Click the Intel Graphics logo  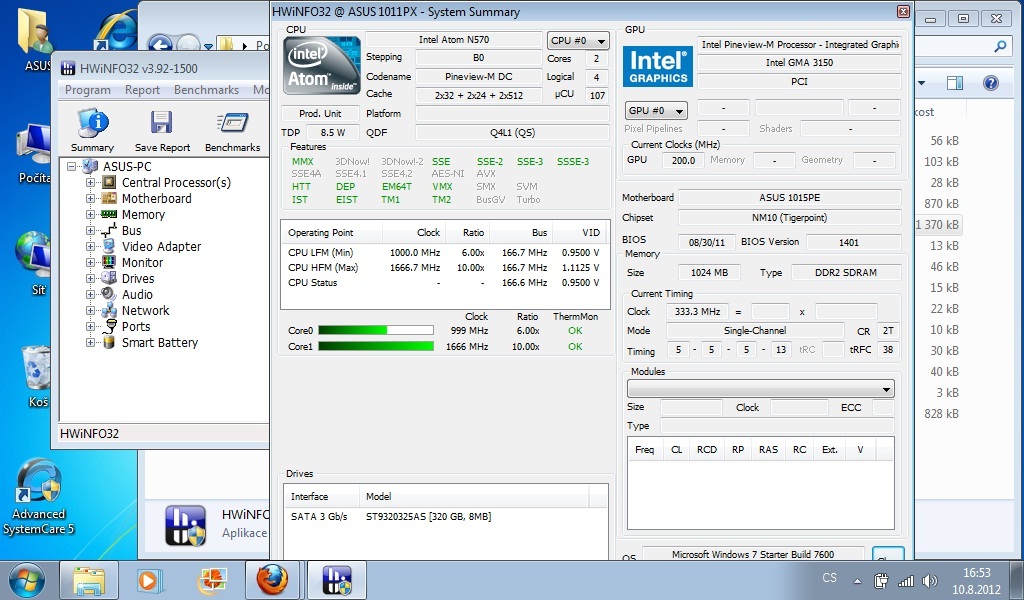[657, 67]
